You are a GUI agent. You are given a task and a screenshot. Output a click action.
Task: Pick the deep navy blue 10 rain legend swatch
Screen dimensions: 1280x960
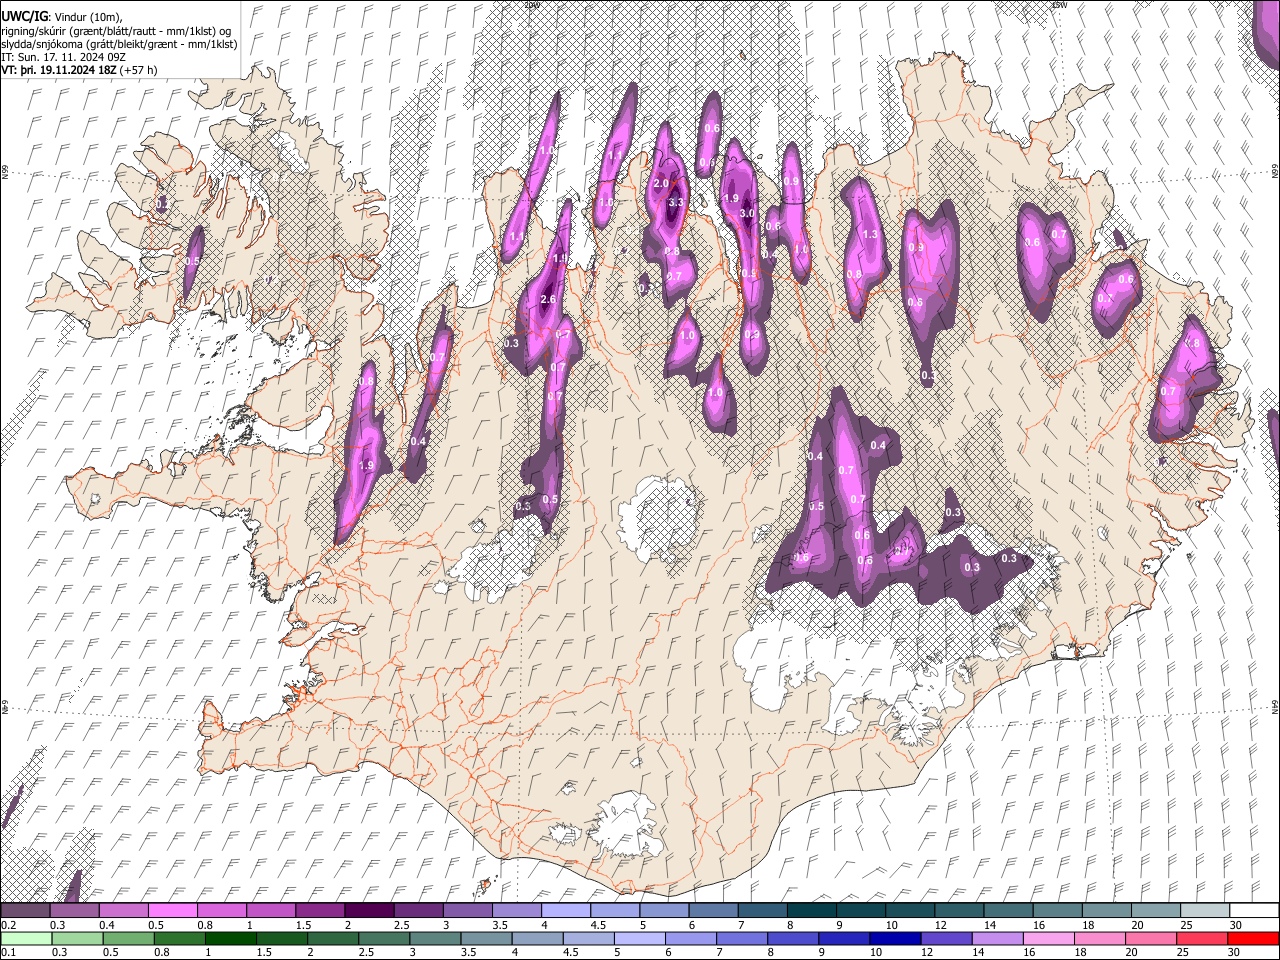click(x=896, y=938)
